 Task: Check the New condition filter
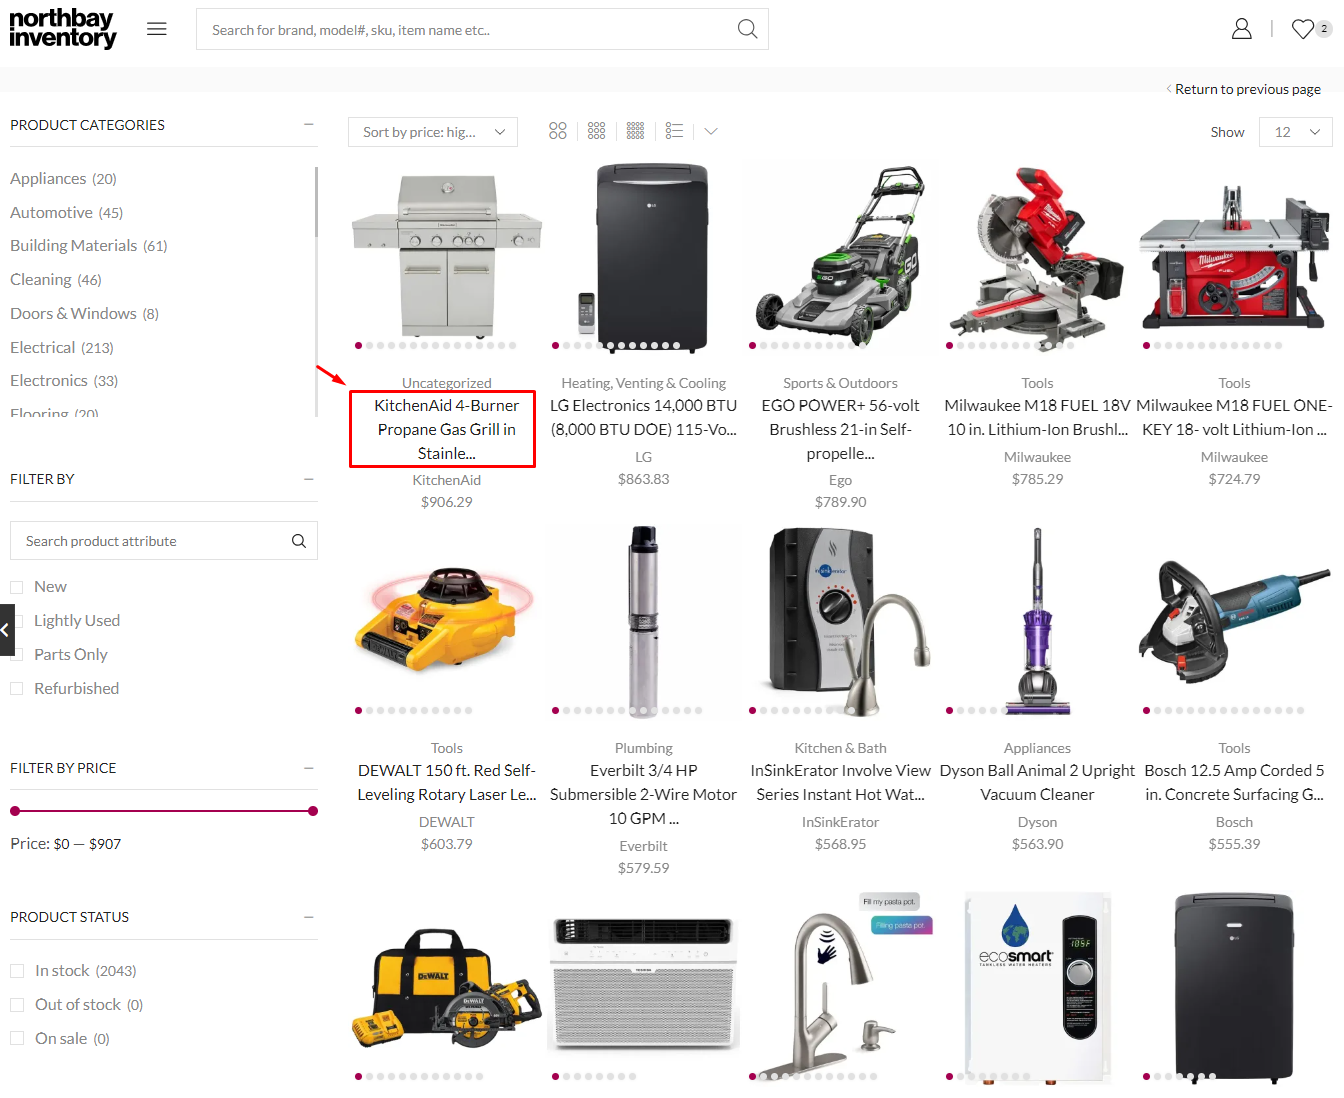tap(16, 587)
